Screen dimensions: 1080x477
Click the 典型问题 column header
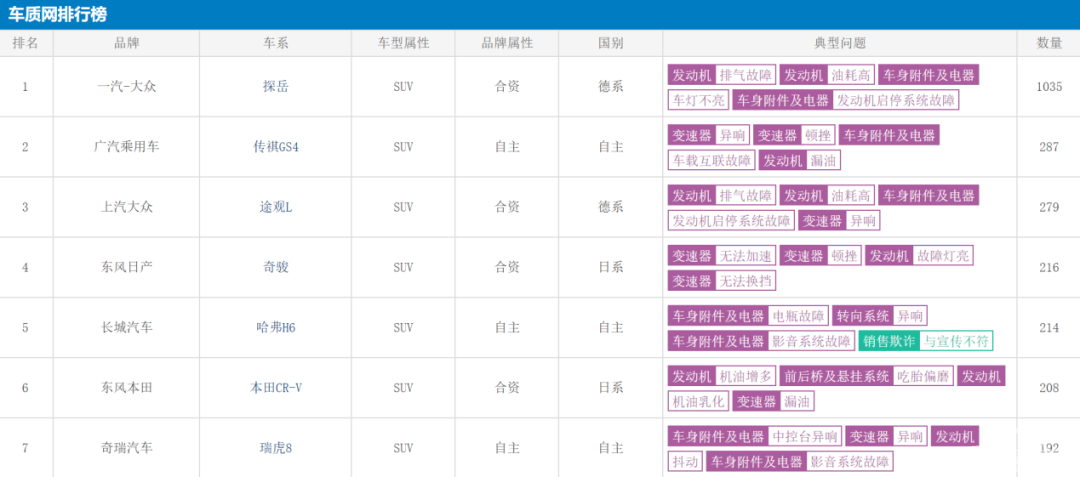[840, 43]
